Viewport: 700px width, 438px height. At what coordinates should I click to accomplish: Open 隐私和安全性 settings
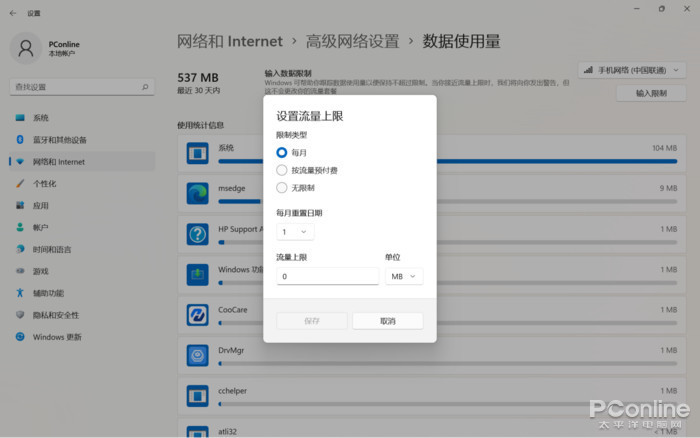tap(82, 315)
